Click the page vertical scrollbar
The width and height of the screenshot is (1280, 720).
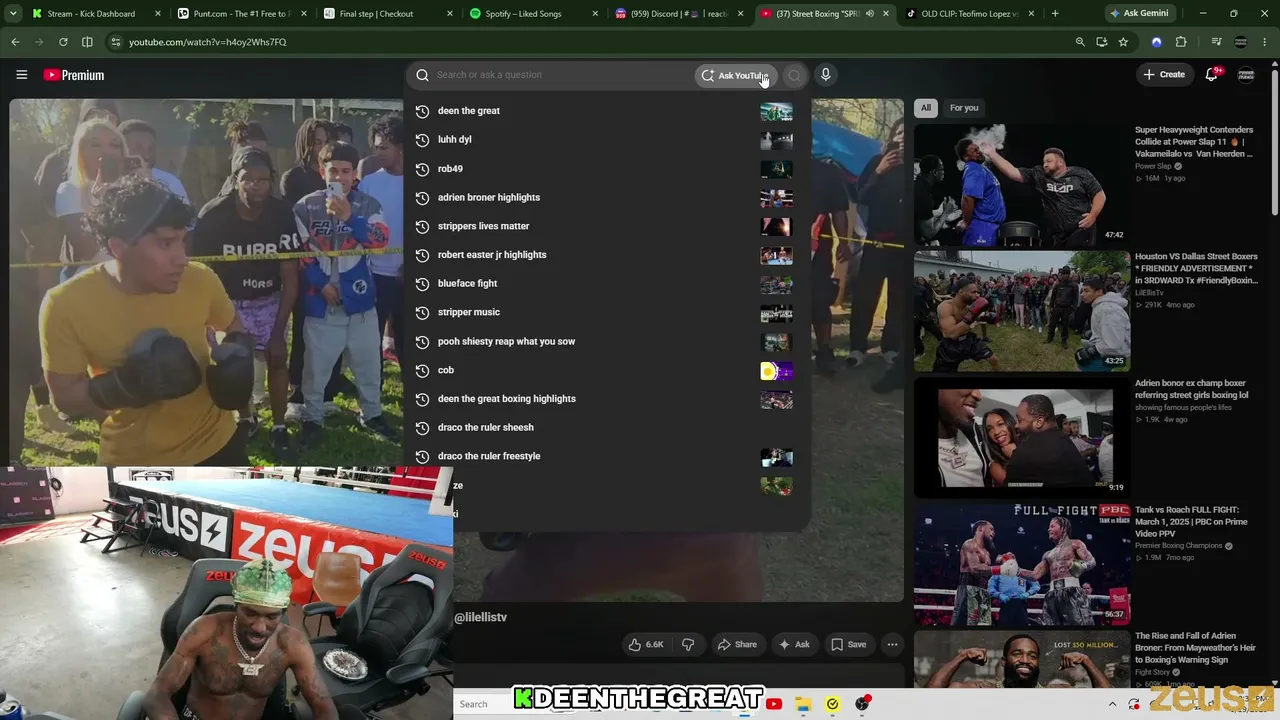(1274, 140)
